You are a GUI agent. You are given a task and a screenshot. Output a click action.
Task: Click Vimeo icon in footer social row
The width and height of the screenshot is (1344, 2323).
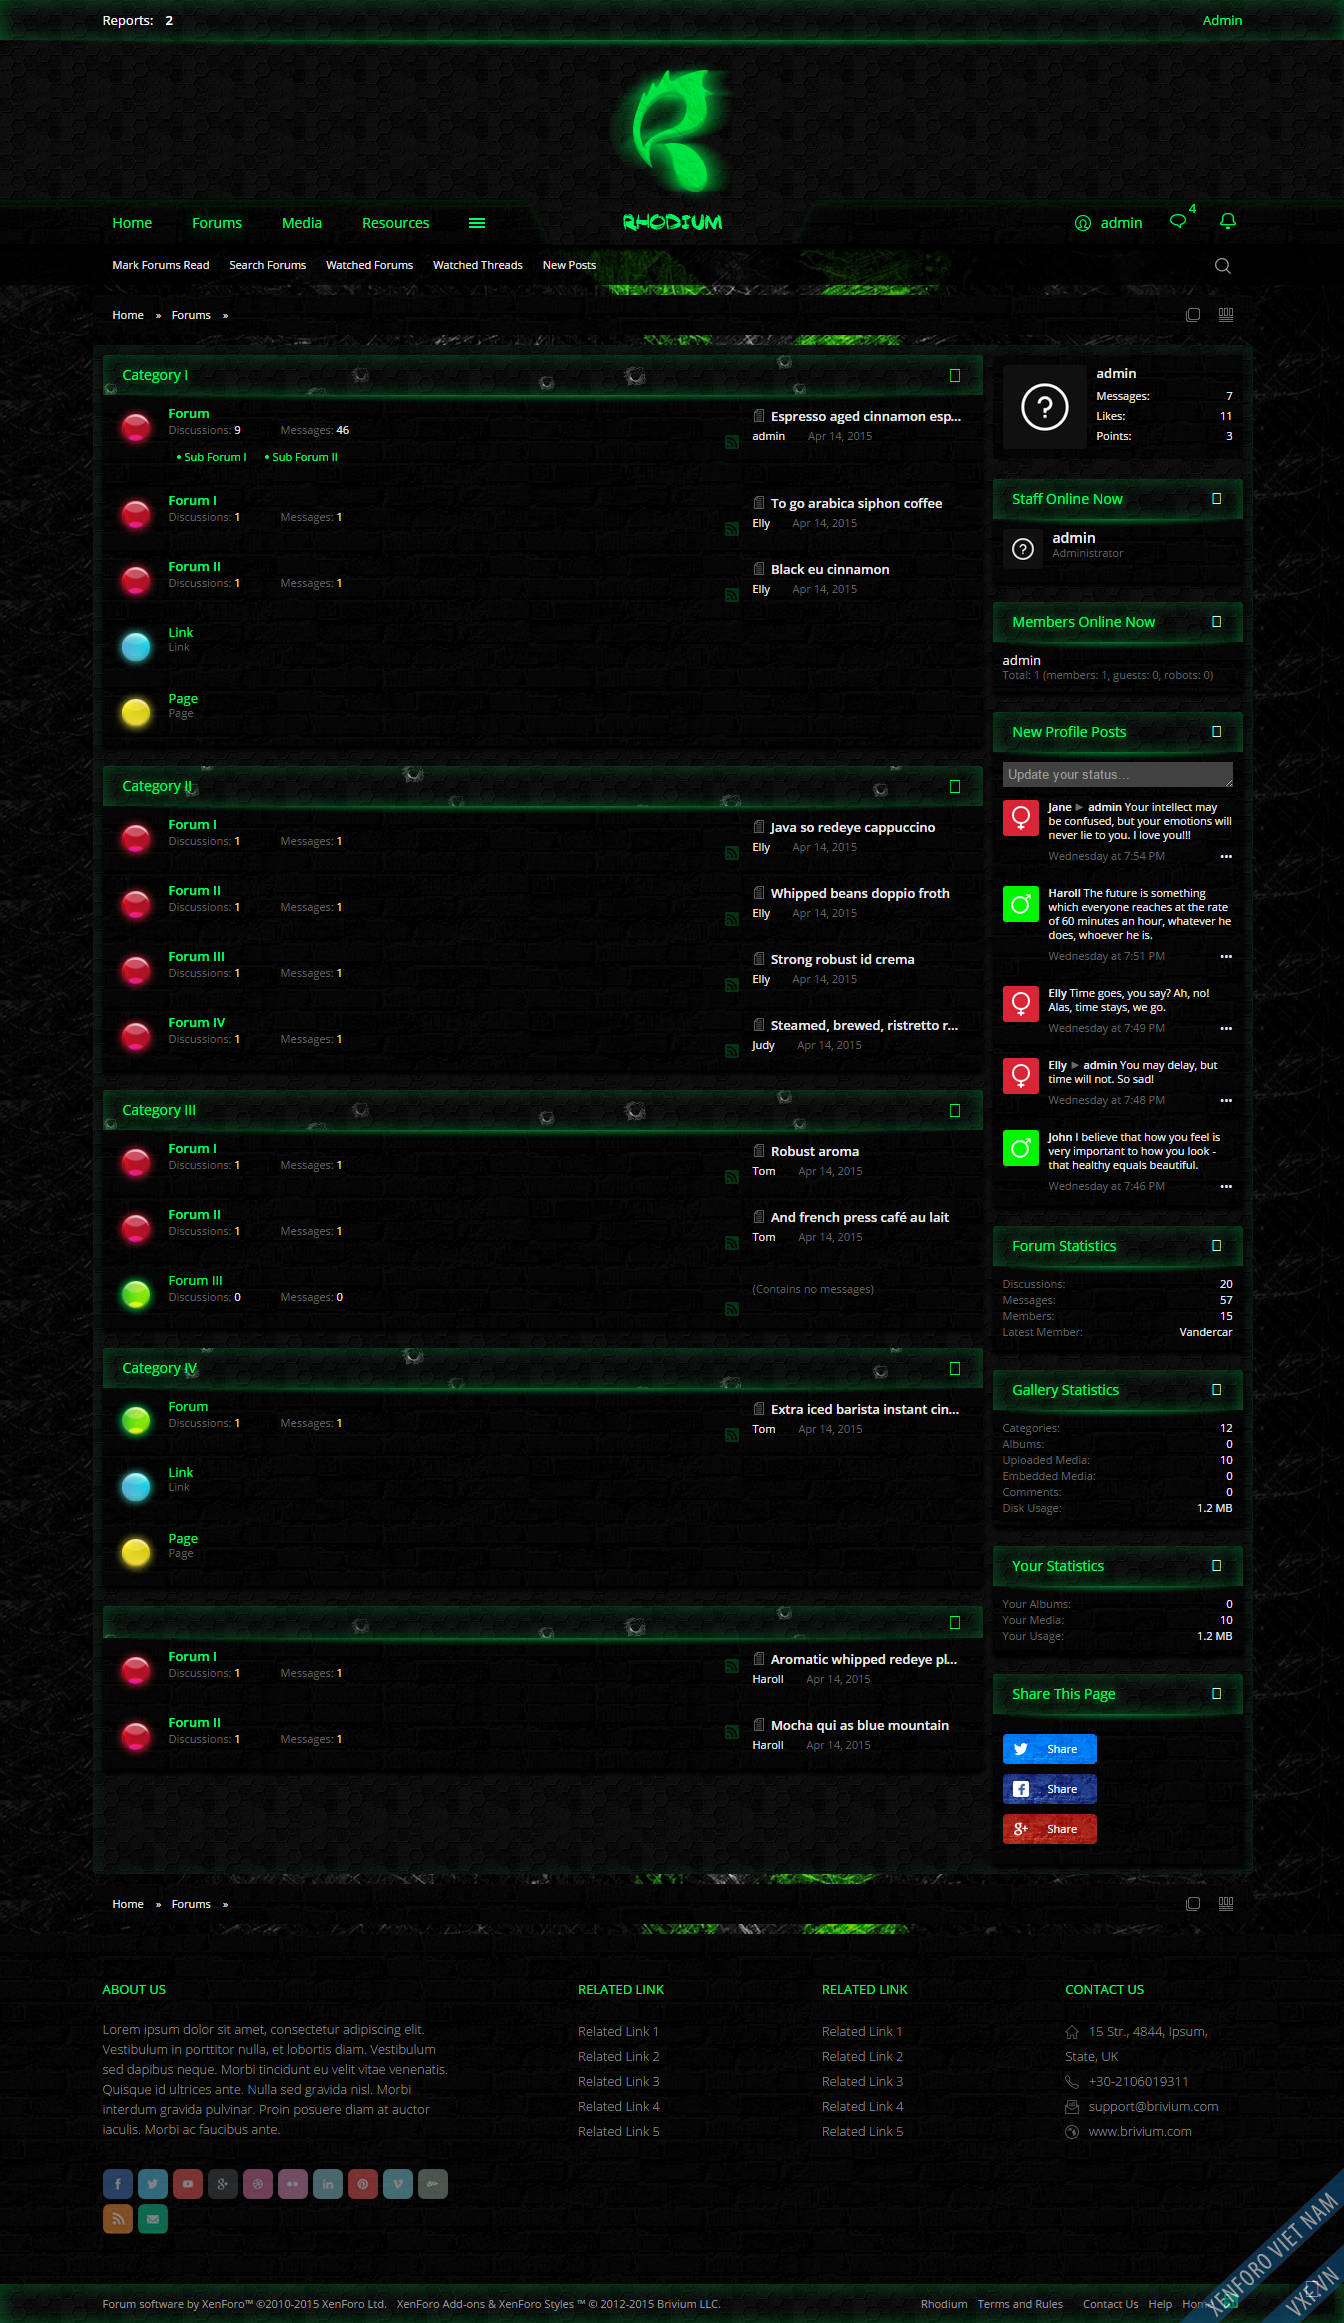(x=398, y=2184)
